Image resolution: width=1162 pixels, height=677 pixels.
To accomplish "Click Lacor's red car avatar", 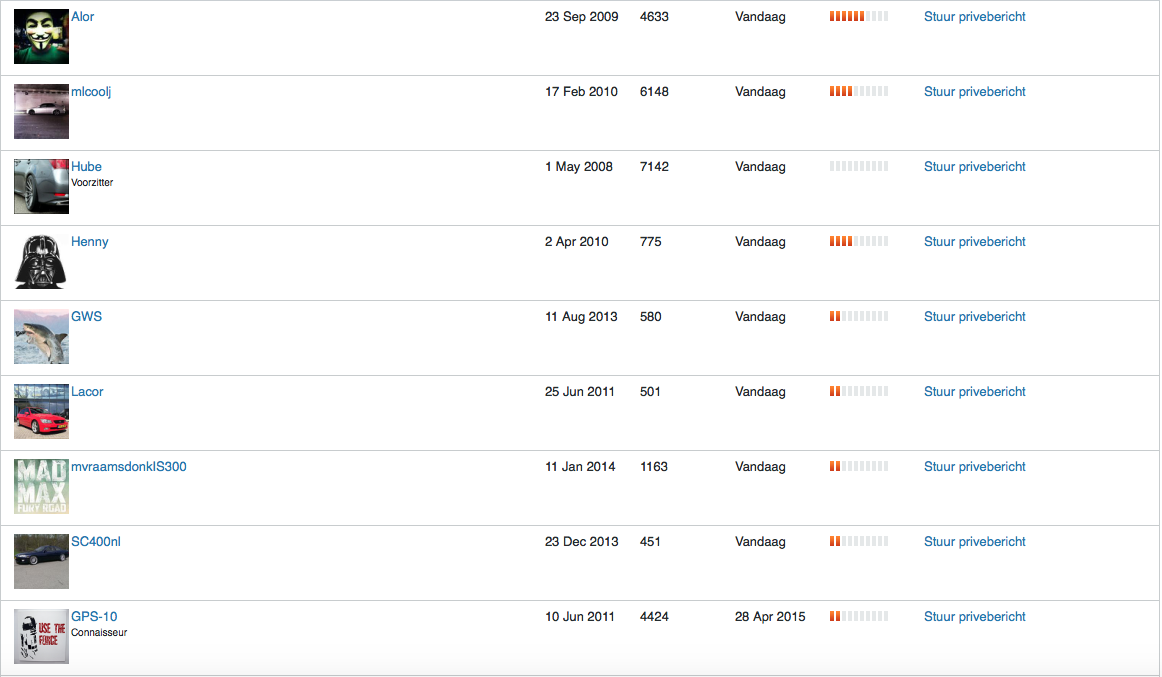I will tap(41, 411).
